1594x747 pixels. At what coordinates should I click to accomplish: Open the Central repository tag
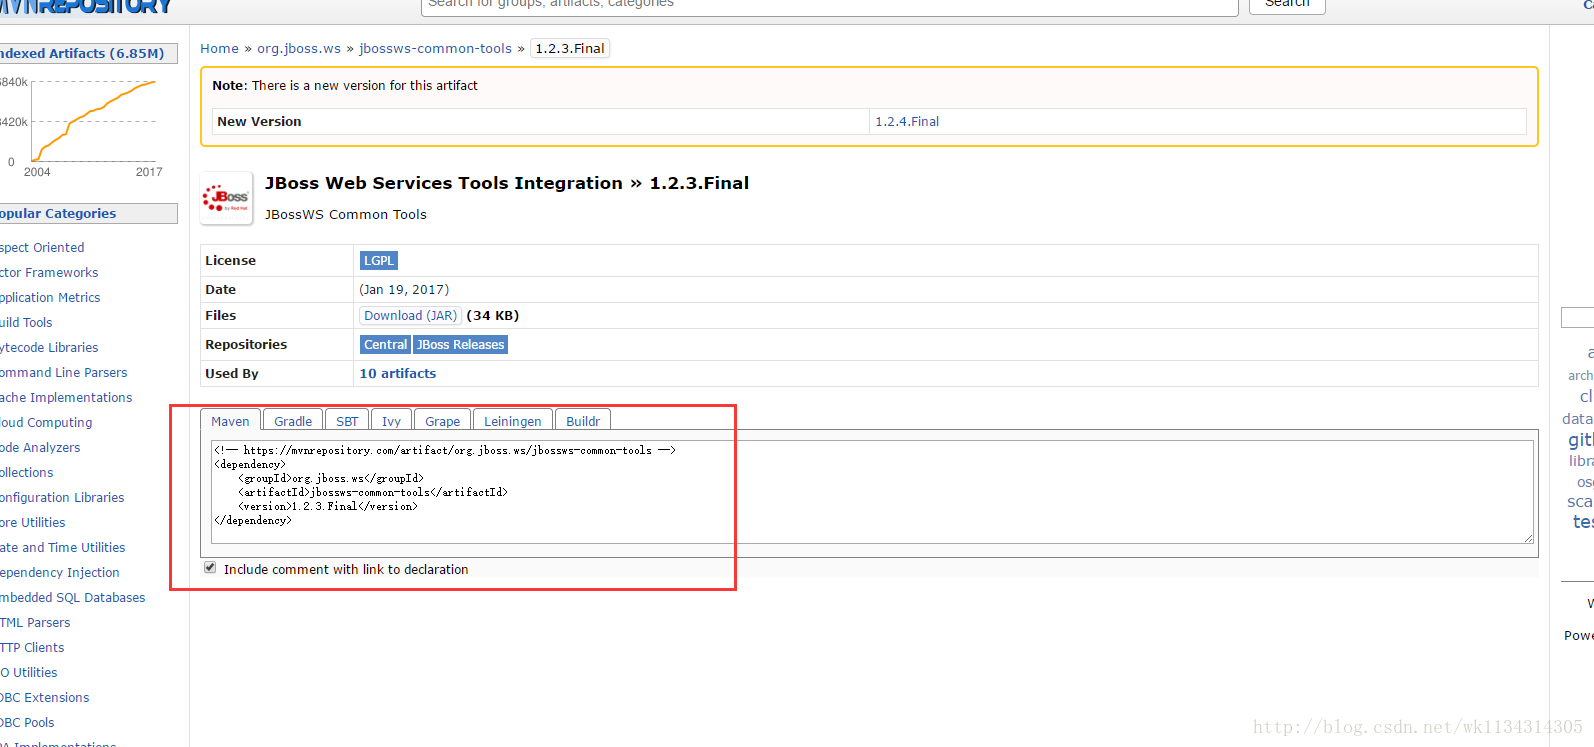385,344
